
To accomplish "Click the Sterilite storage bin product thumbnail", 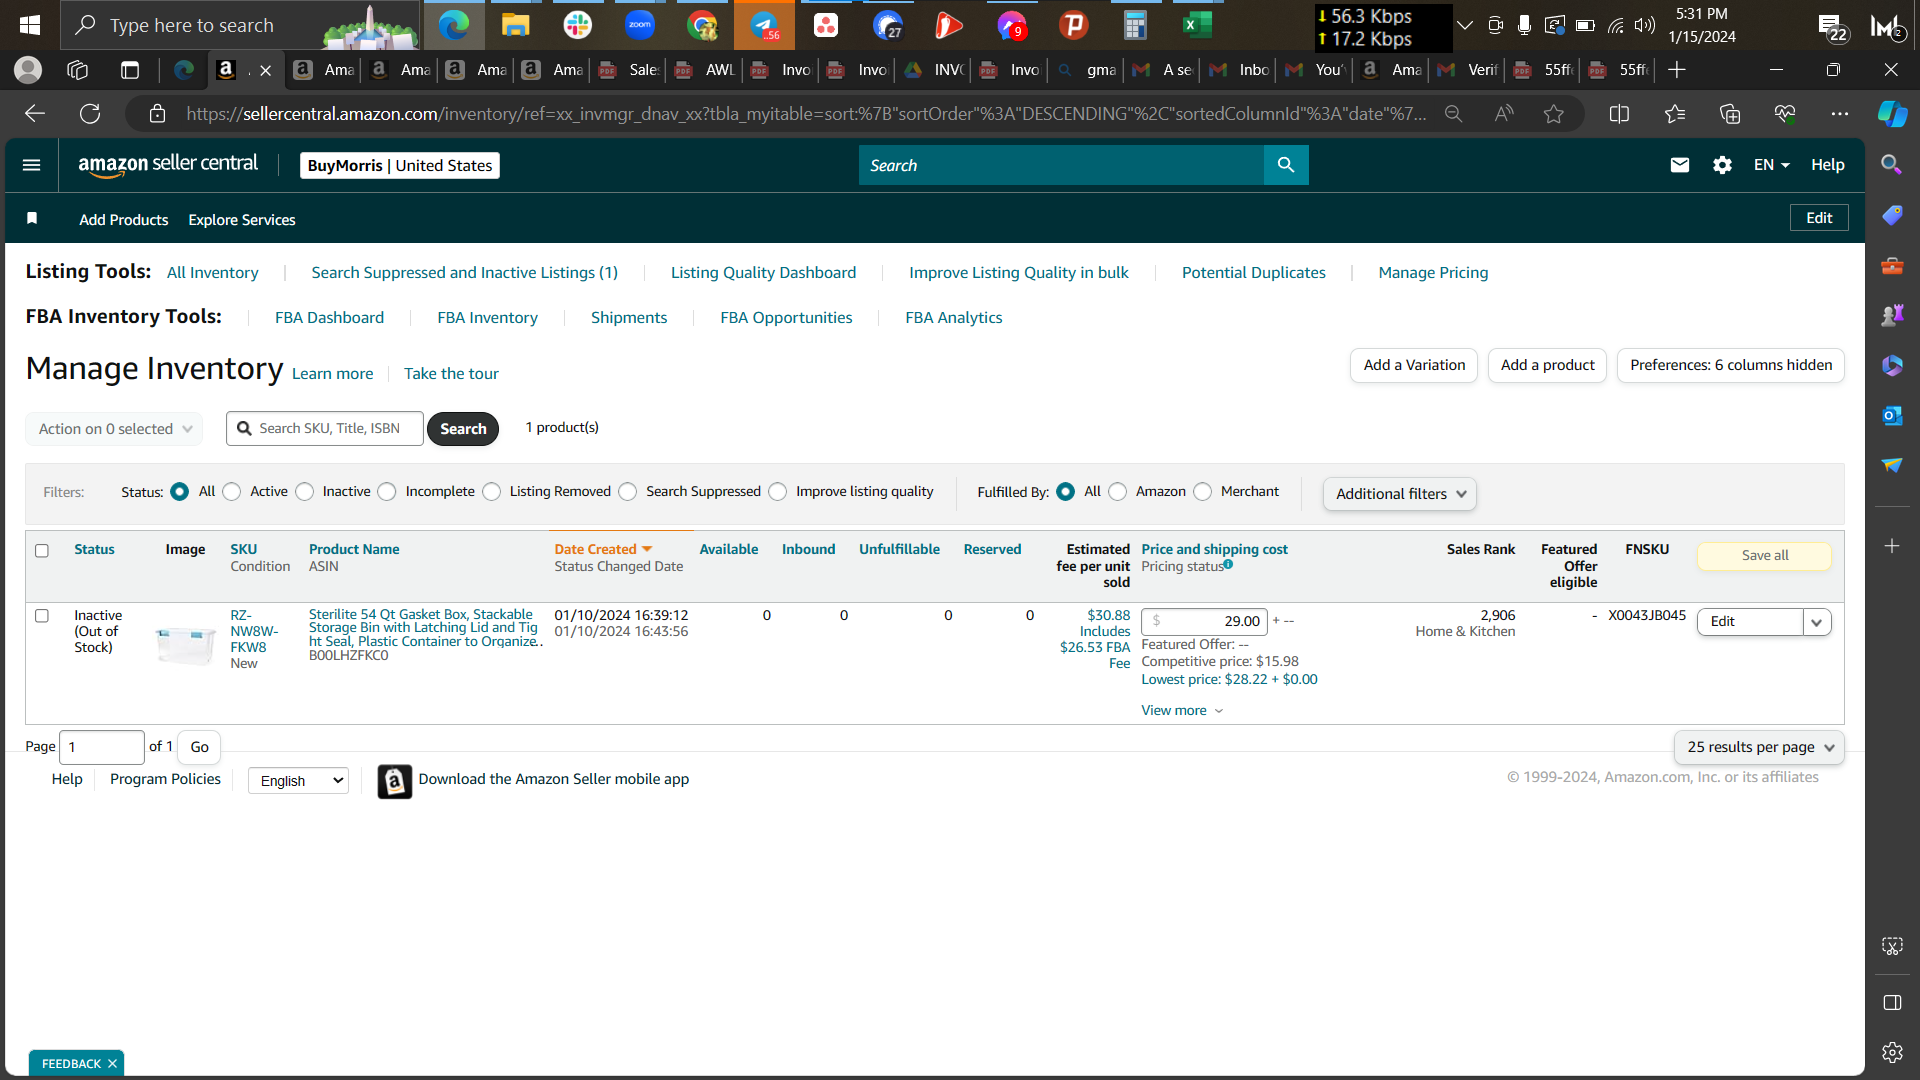I will (x=186, y=645).
